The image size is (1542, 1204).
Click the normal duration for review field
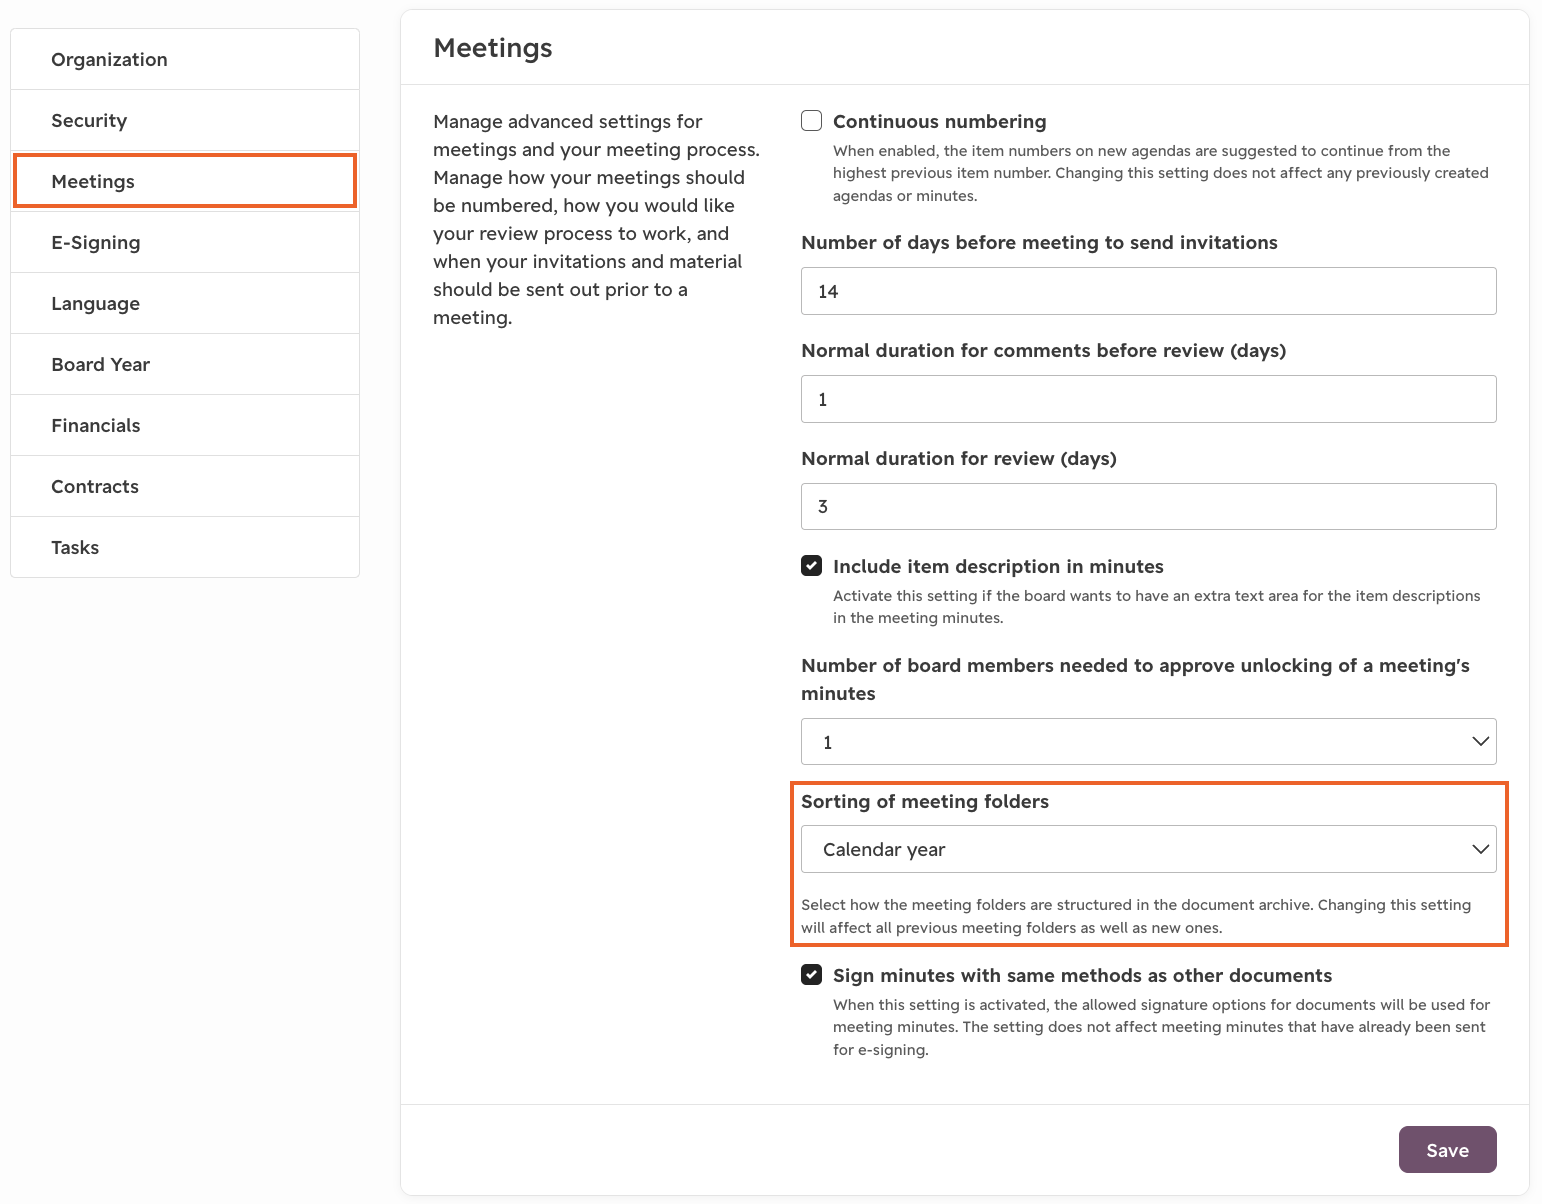(1149, 507)
